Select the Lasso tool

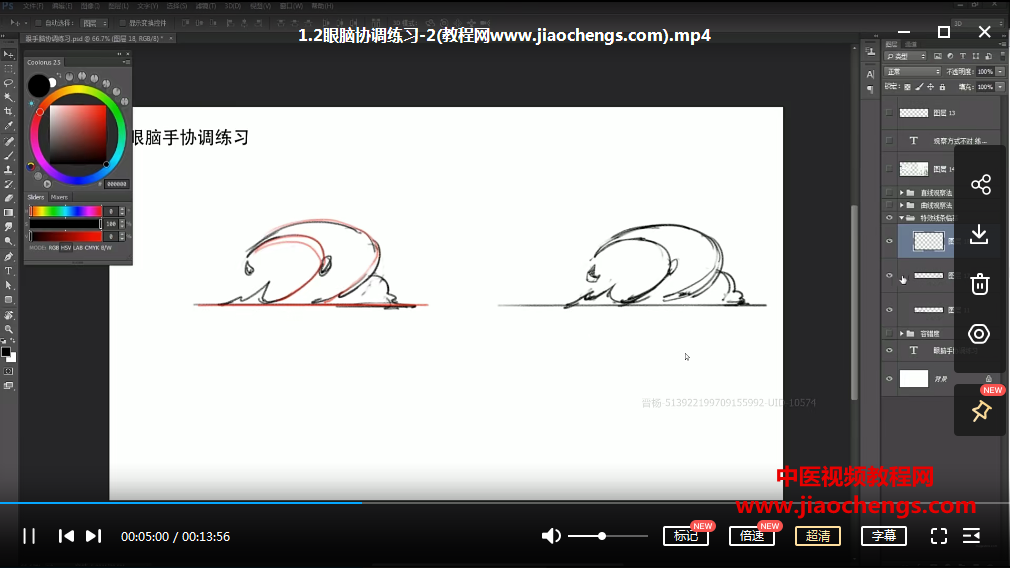pos(8,83)
